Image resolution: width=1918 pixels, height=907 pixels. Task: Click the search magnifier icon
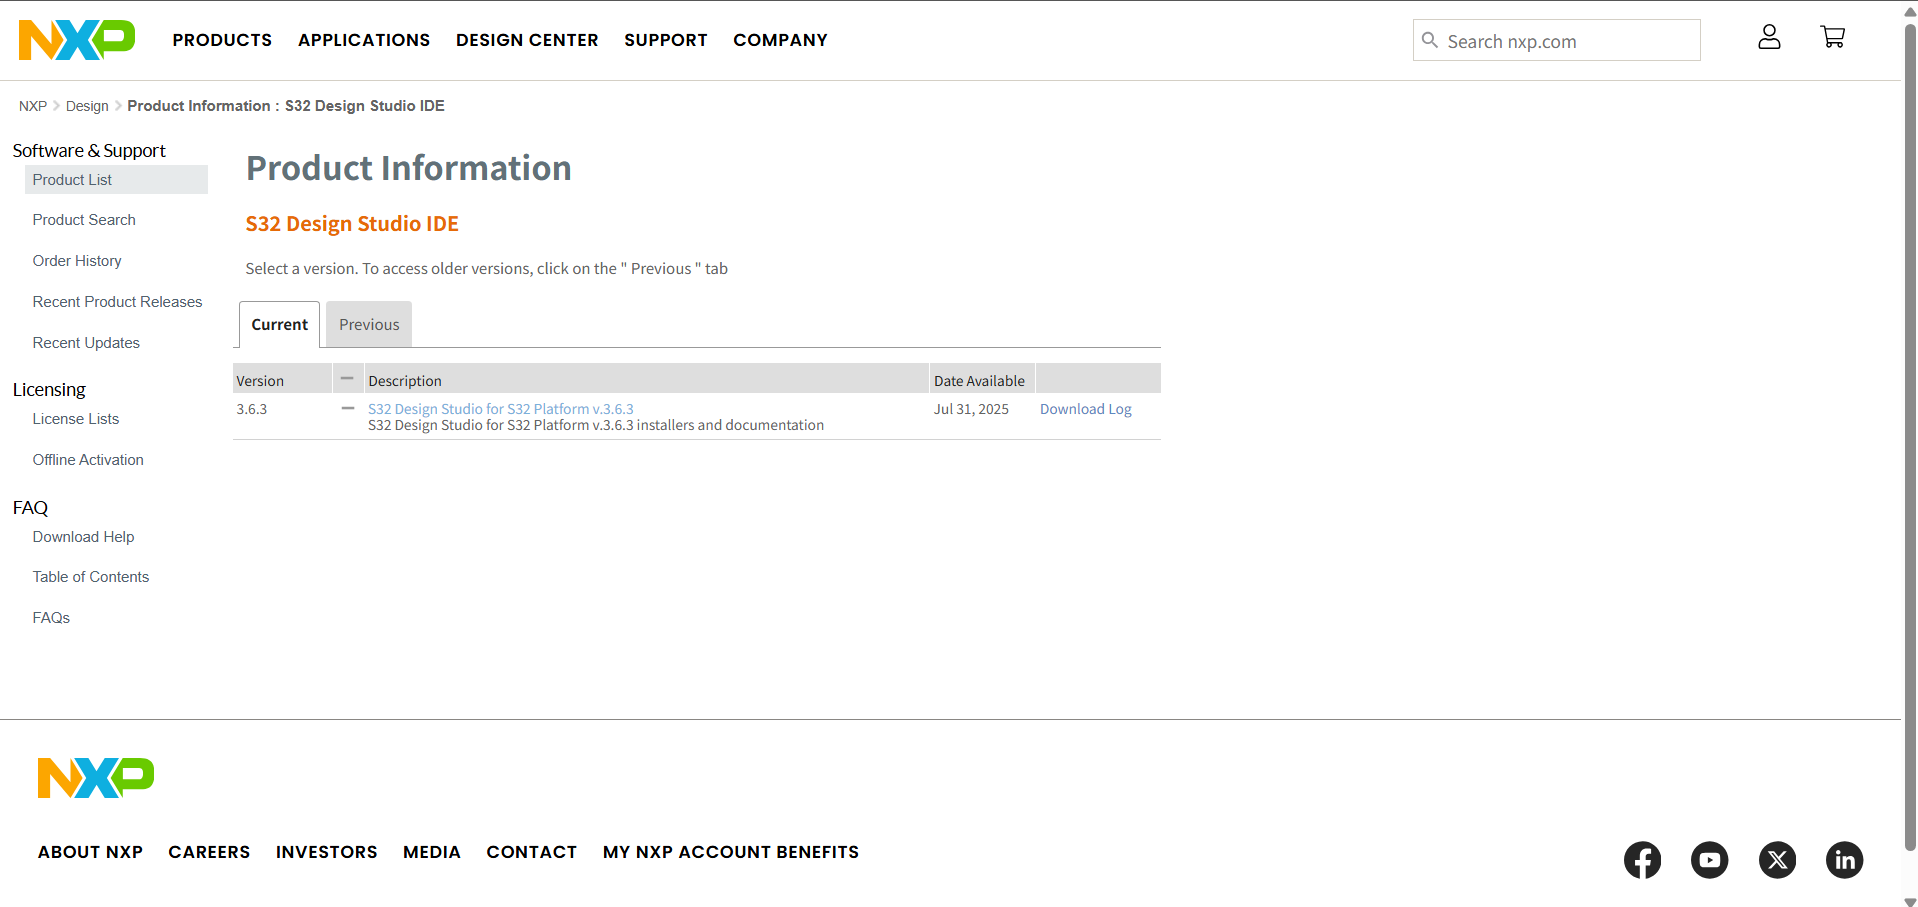1430,40
